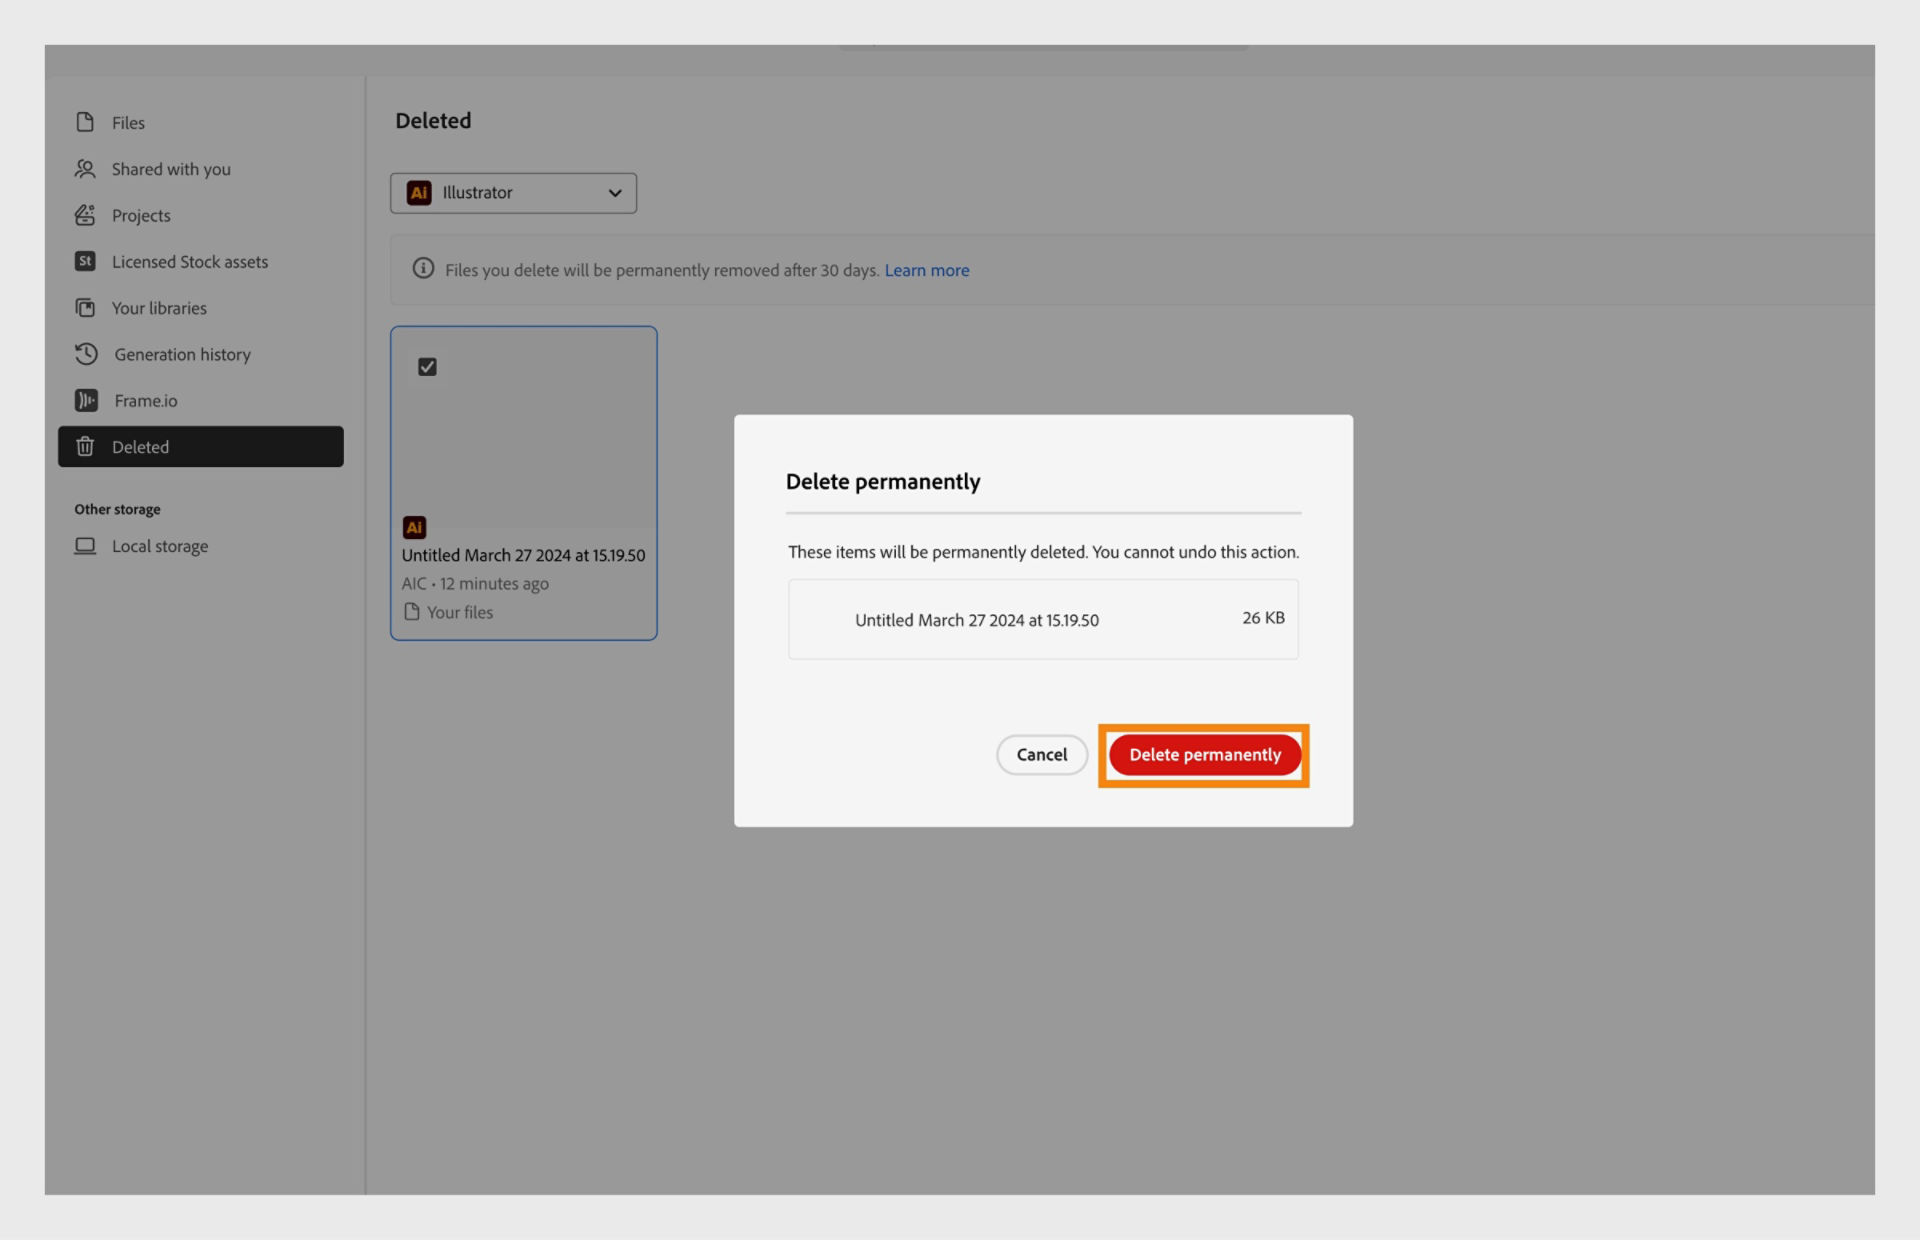This screenshot has width=1920, height=1240.
Task: Uncheck the Untitled March 27 file checkbox
Action: [427, 367]
